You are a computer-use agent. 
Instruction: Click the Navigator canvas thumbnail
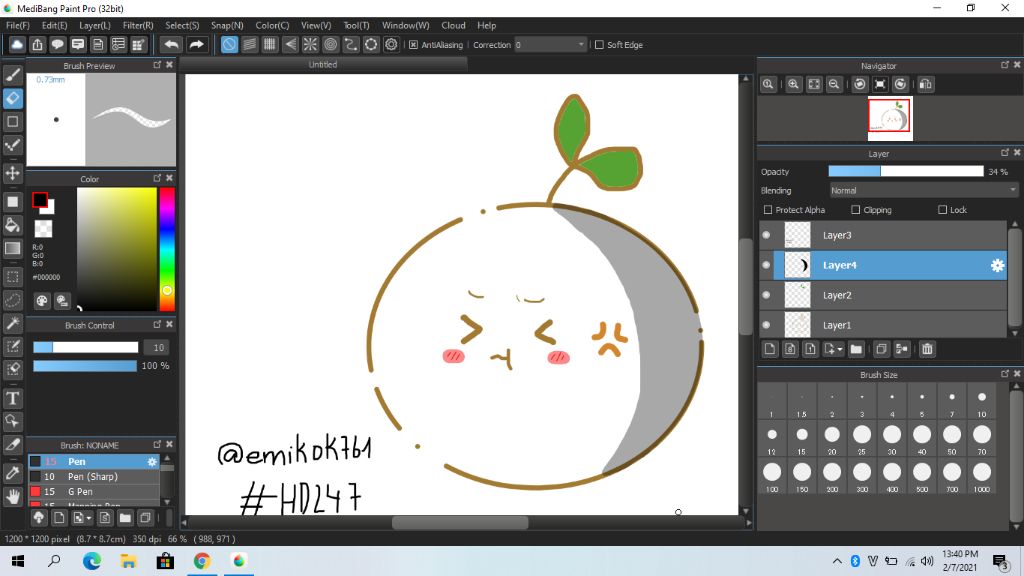coord(890,119)
